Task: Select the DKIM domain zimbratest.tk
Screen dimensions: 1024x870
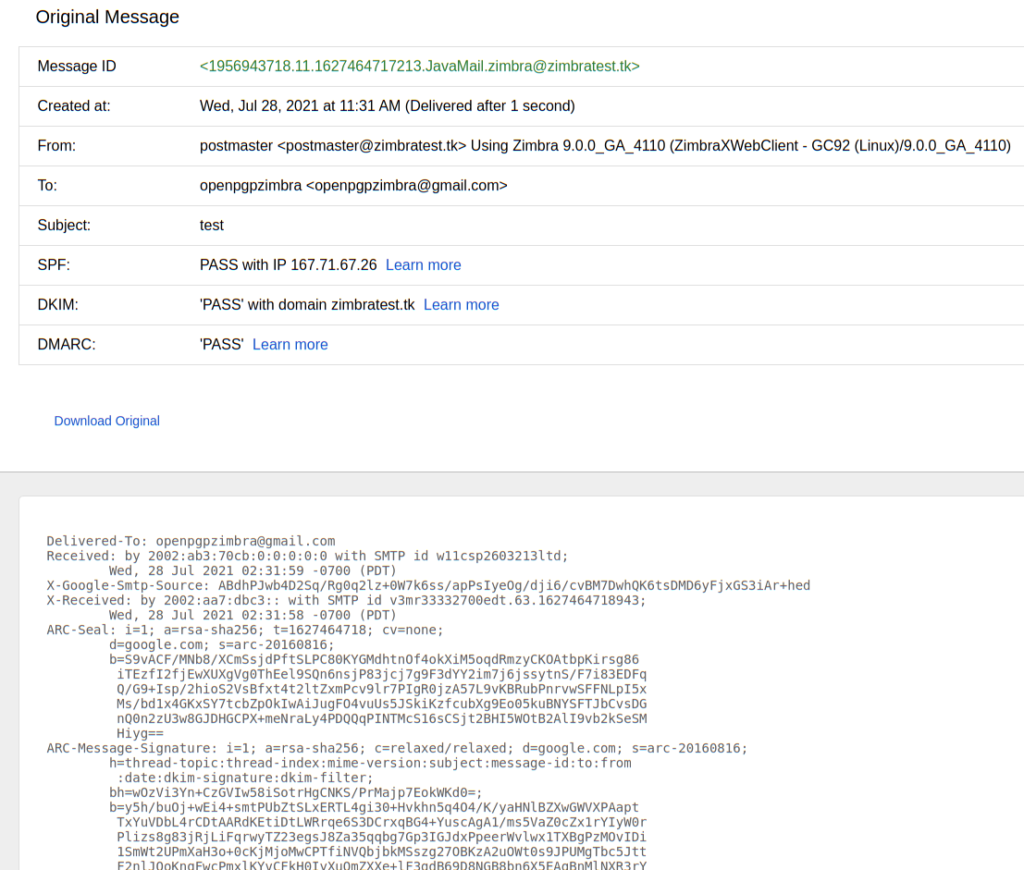Action: click(370, 304)
